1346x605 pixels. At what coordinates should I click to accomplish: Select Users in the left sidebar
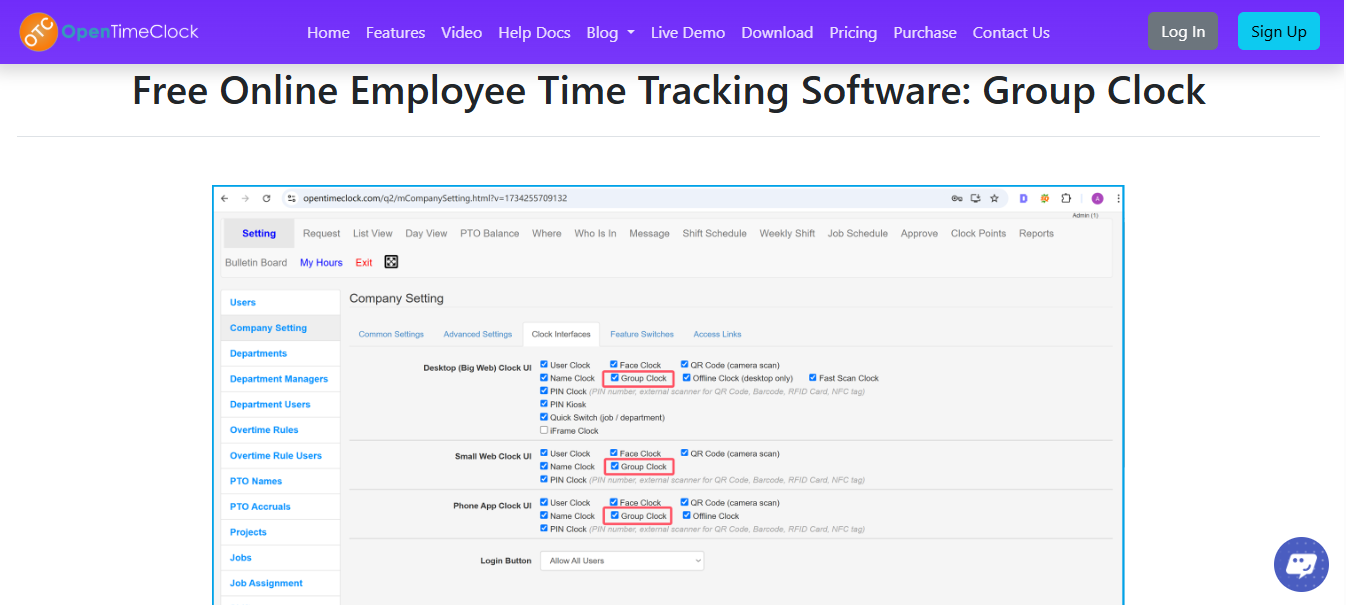click(280, 302)
